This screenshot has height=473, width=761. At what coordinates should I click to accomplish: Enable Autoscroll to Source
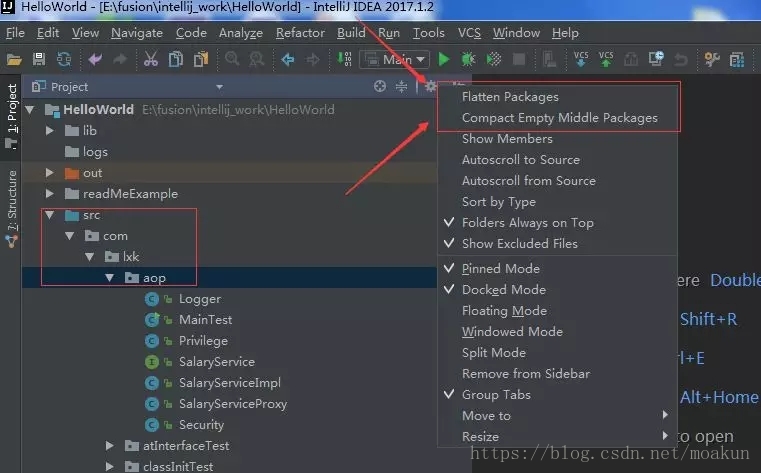point(557,160)
